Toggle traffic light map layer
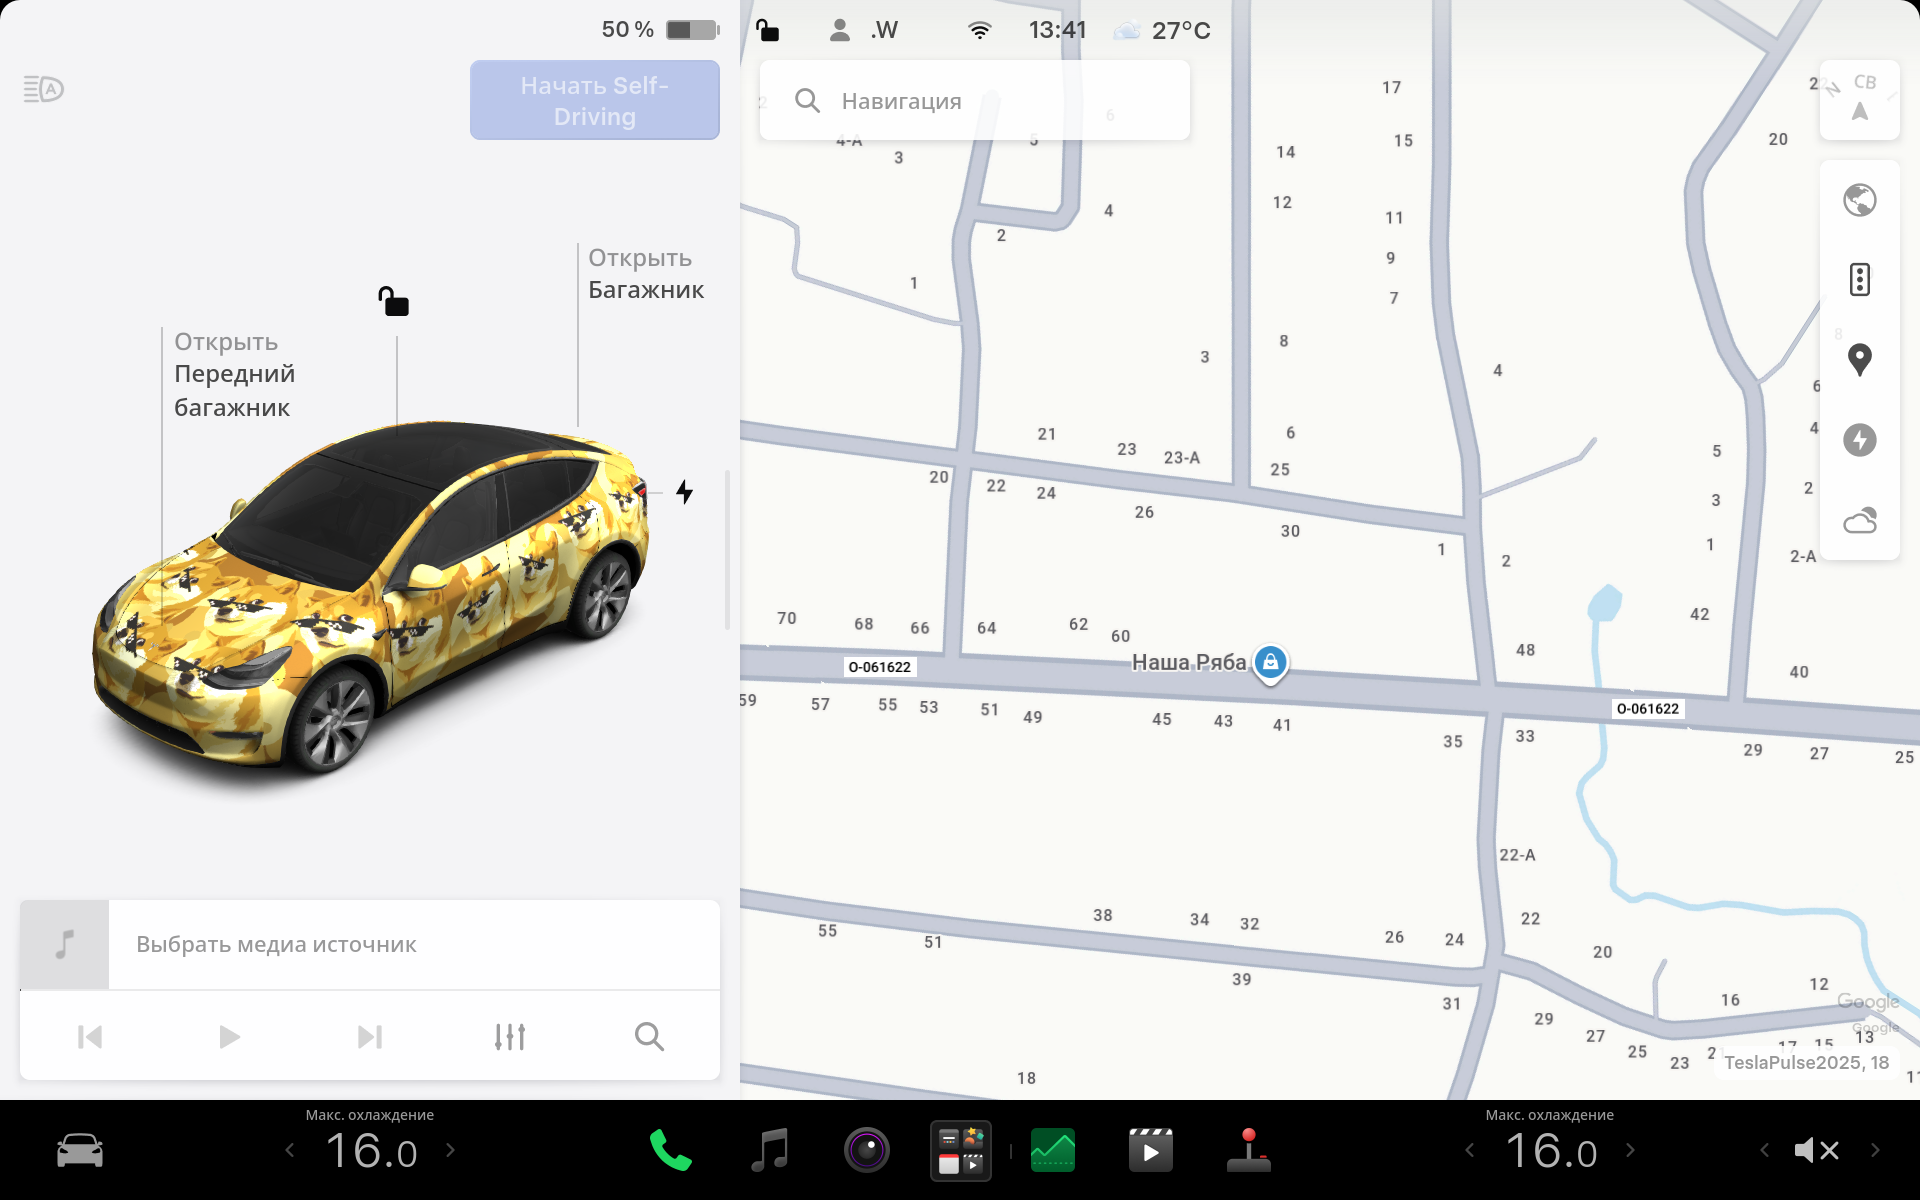The image size is (1920, 1200). 1860,280
